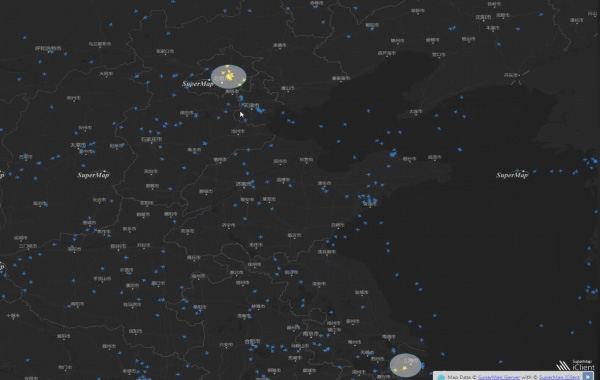The image size is (600, 380).
Task: Click the Datong city label
Action: [106, 74]
